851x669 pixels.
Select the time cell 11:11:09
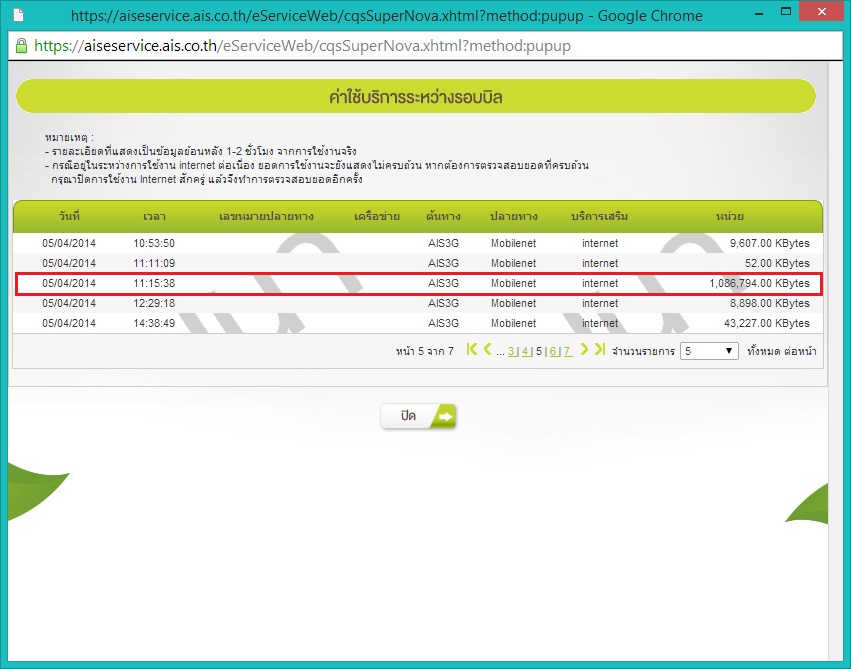[154, 263]
